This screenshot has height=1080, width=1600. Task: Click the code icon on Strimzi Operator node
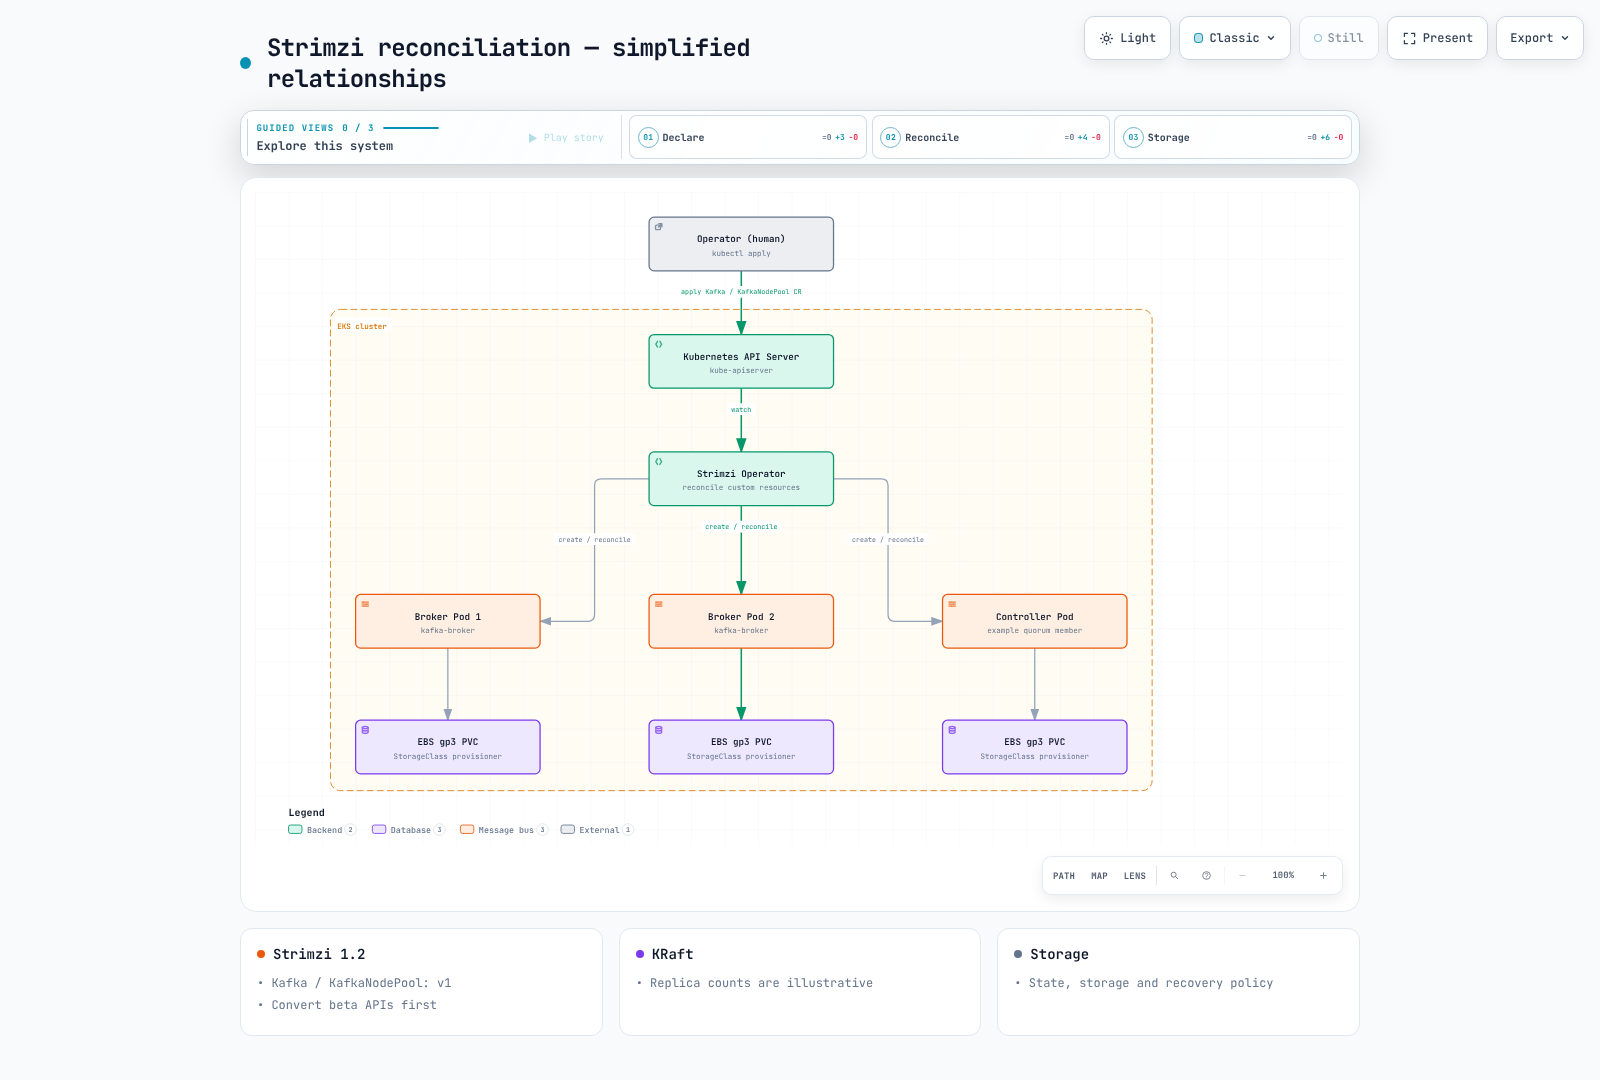click(x=659, y=462)
